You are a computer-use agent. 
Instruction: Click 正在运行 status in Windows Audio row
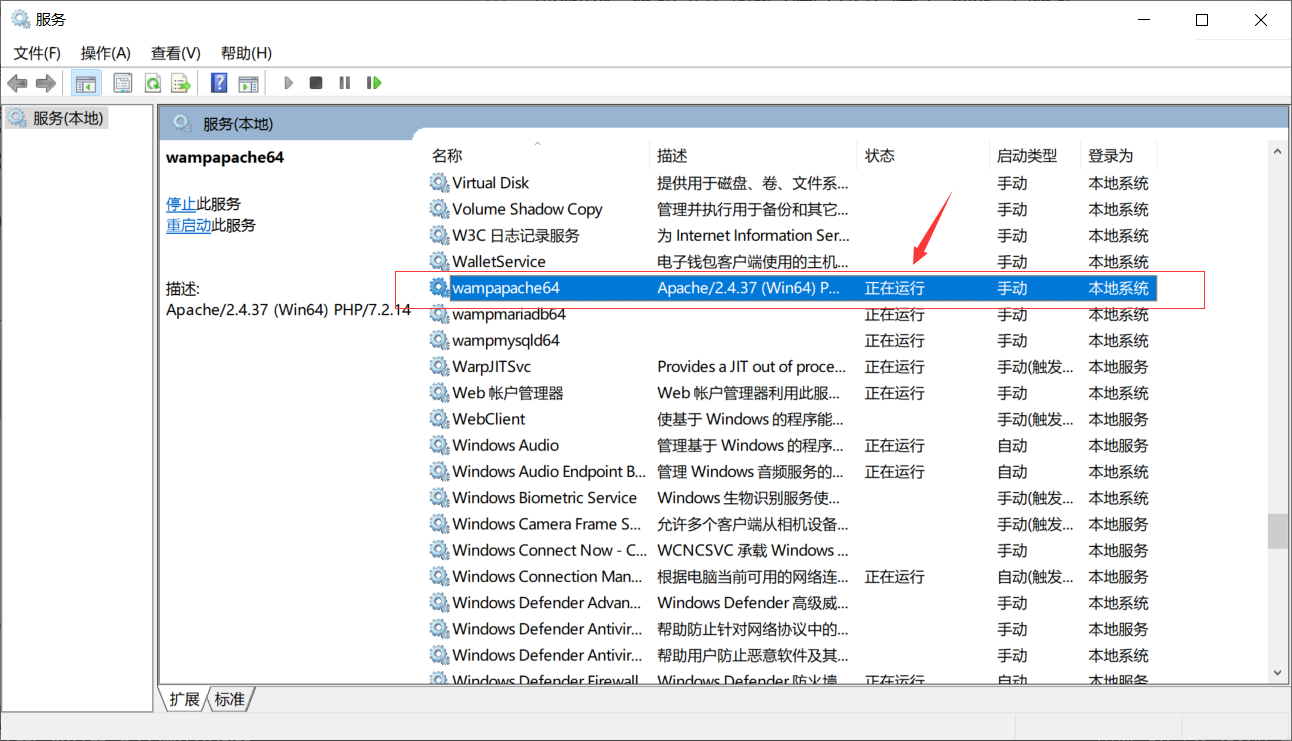895,445
